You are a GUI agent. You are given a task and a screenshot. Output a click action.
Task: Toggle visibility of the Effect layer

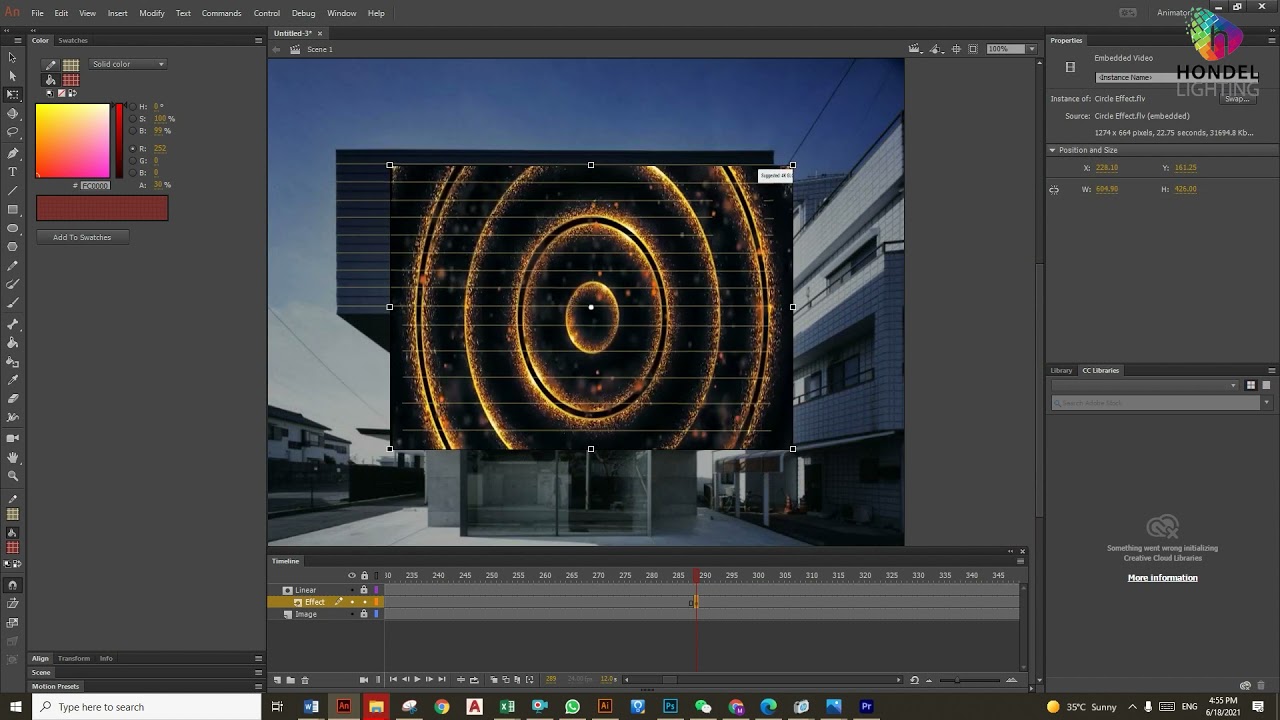pyautogui.click(x=352, y=602)
